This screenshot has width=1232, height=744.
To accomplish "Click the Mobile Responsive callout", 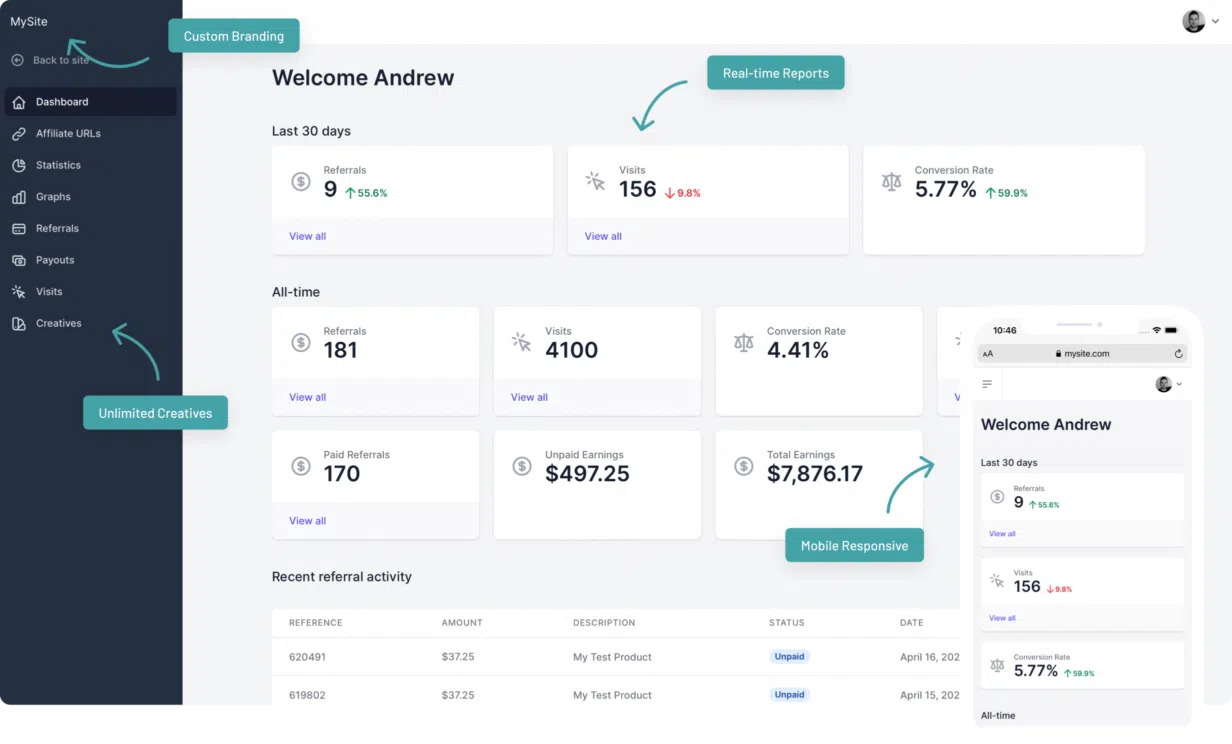I will tap(854, 545).
